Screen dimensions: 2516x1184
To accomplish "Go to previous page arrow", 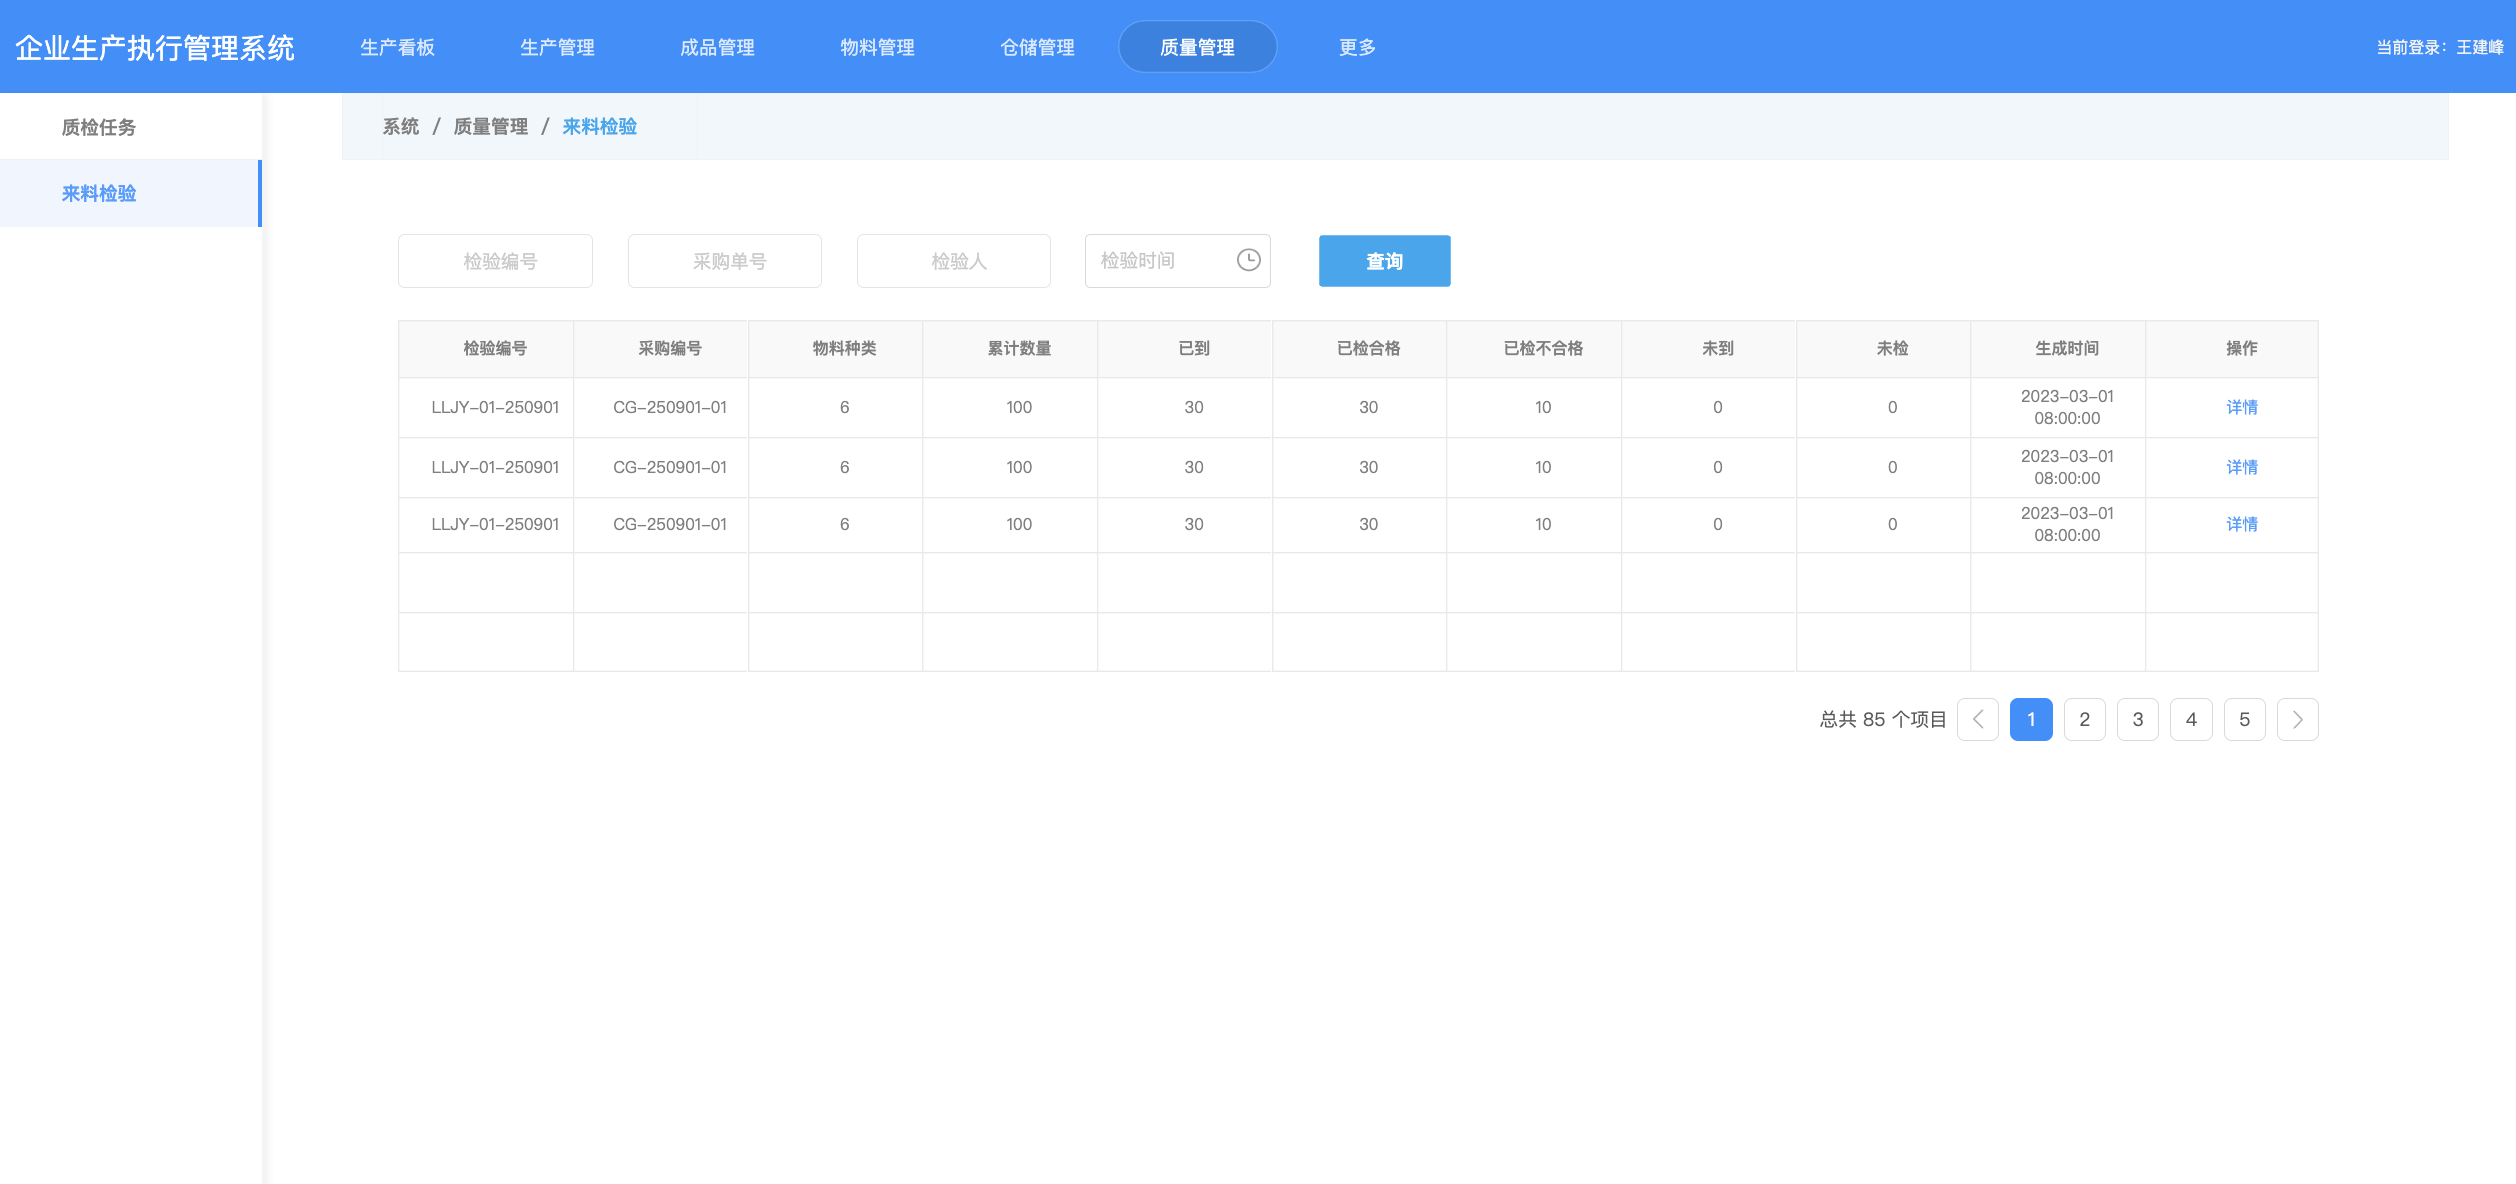I will point(1977,719).
